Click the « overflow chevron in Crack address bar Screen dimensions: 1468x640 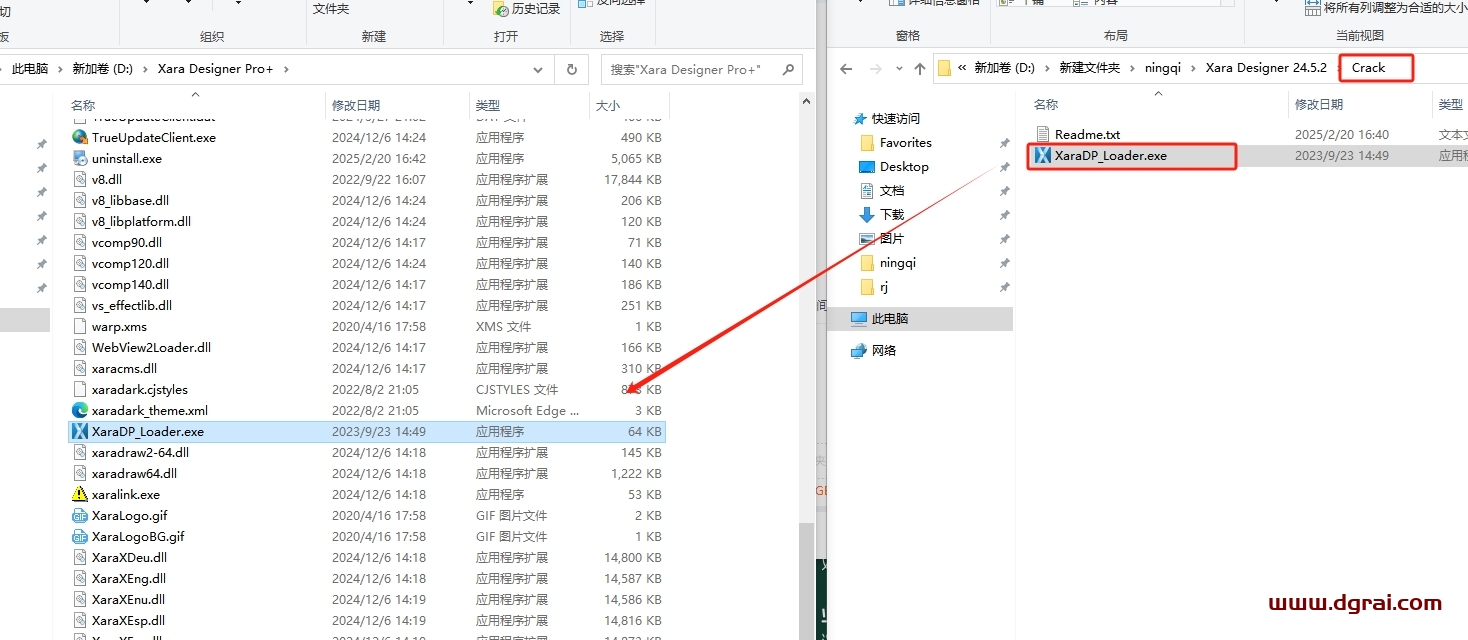click(962, 68)
